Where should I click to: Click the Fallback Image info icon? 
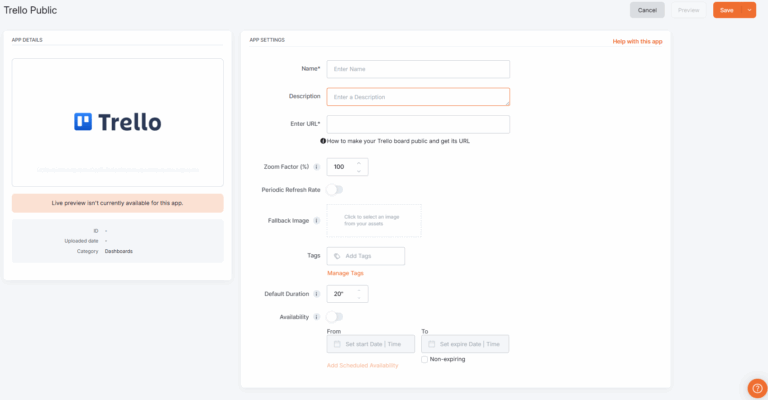[x=316, y=221]
